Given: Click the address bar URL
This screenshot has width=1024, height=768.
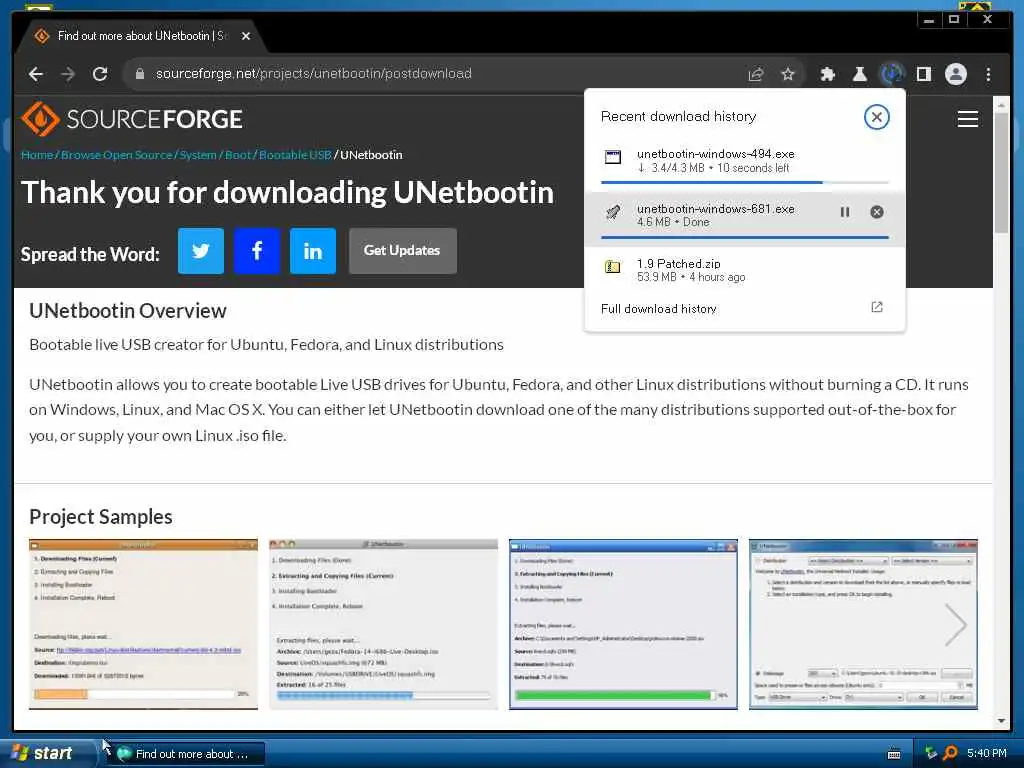Looking at the screenshot, I should coord(313,74).
